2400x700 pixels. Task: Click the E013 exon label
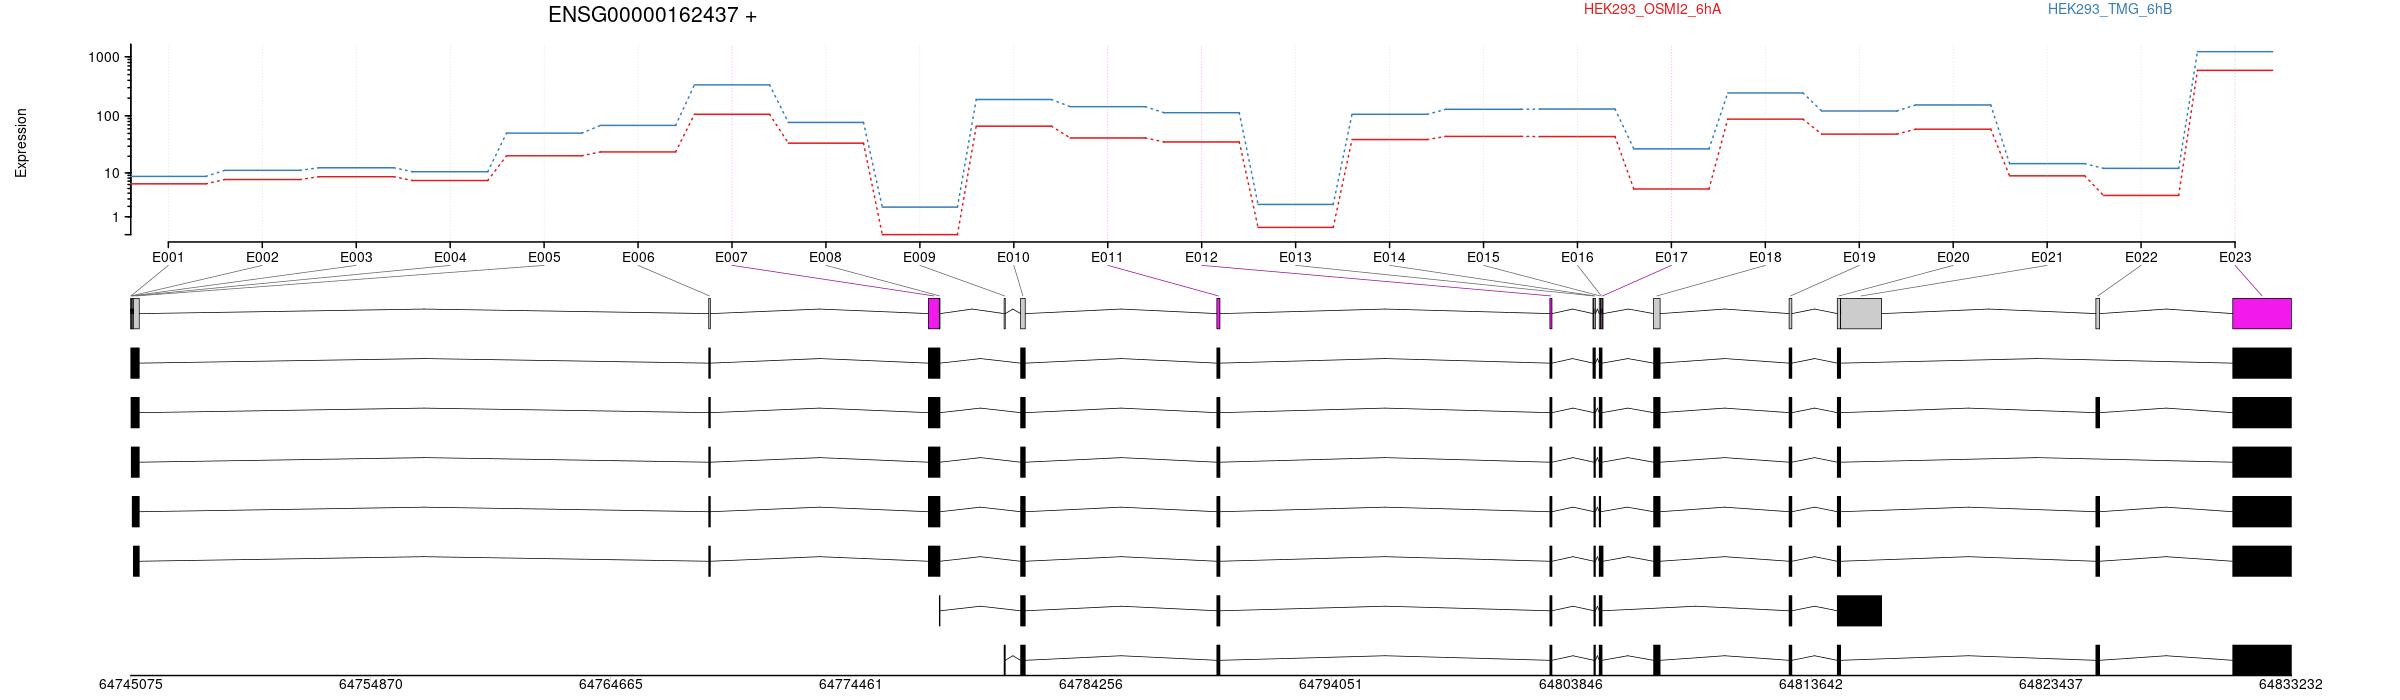pos(1295,257)
